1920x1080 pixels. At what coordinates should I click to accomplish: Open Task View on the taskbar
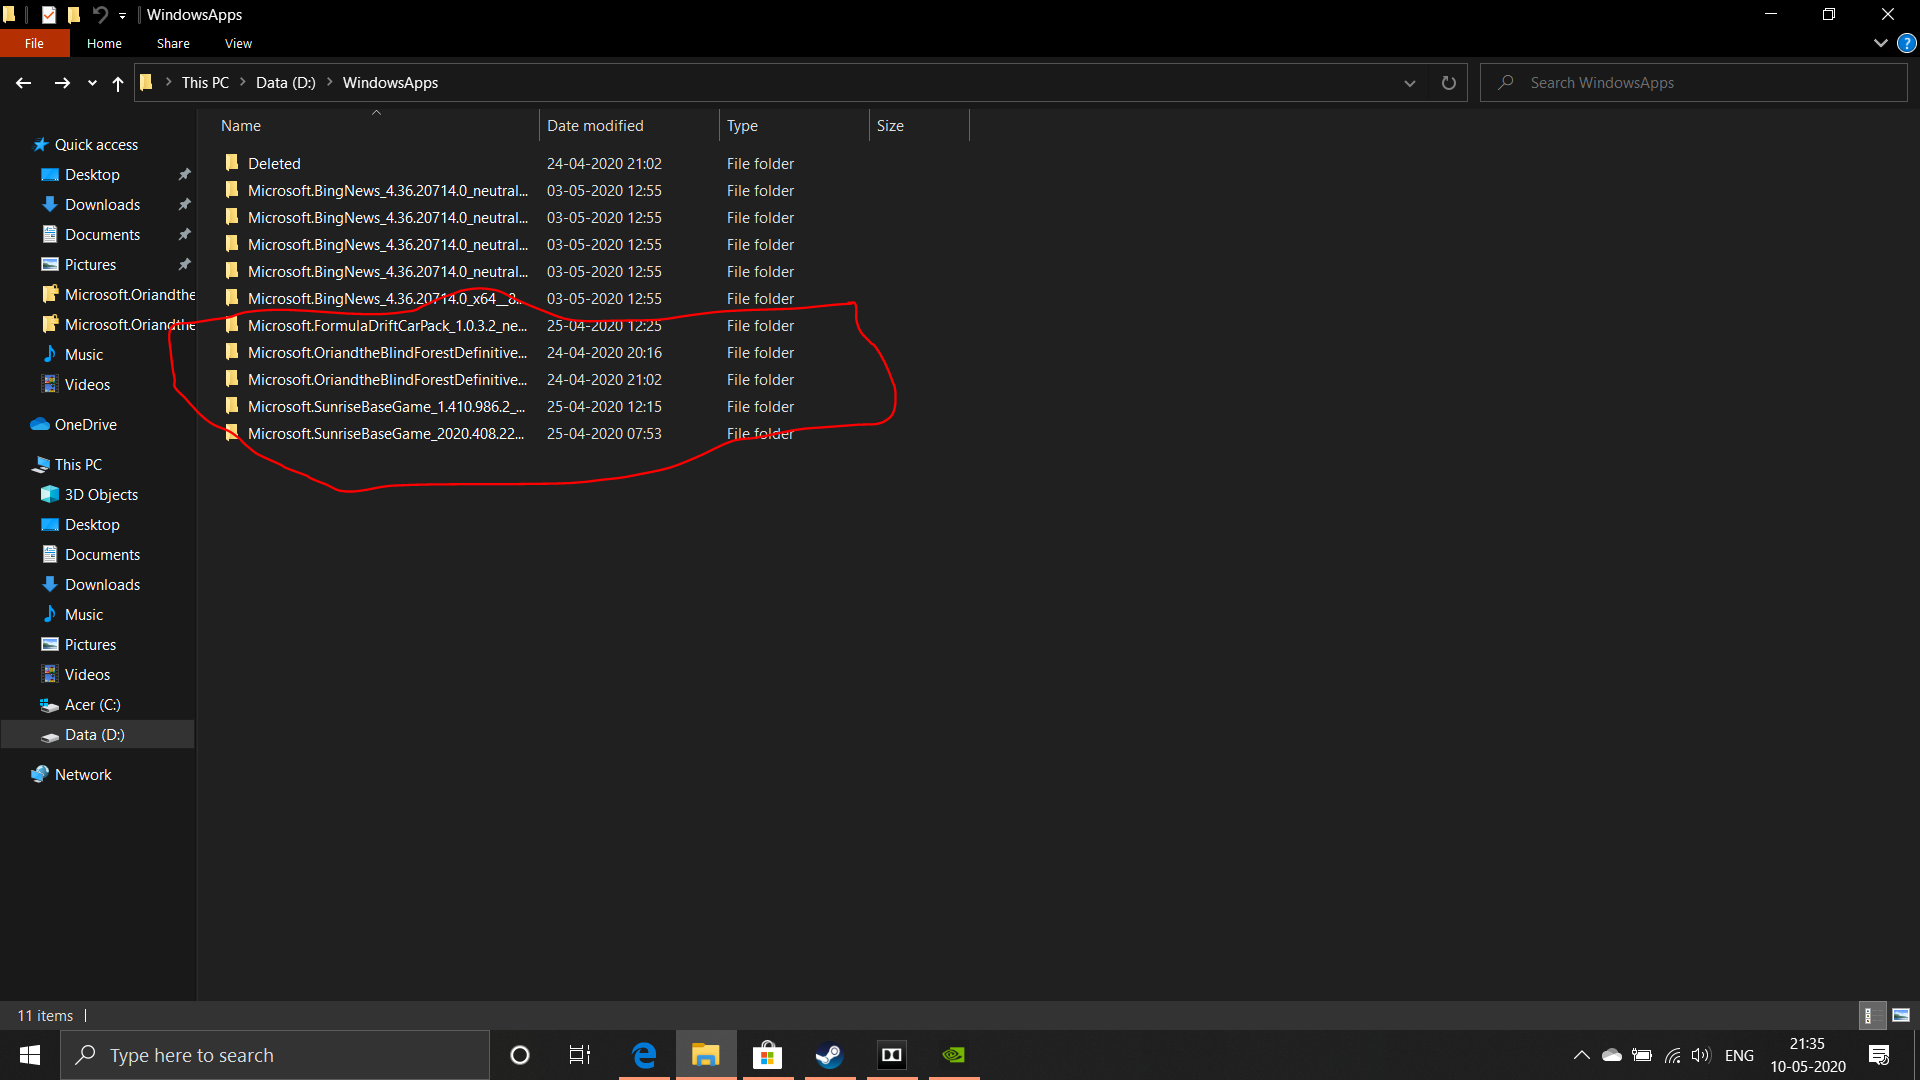point(580,1055)
